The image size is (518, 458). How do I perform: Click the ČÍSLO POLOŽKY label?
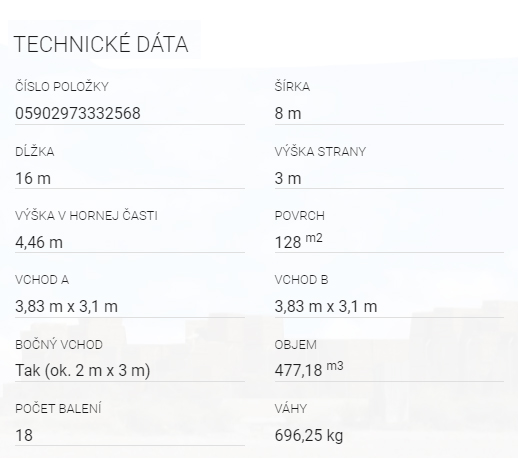coord(62,87)
